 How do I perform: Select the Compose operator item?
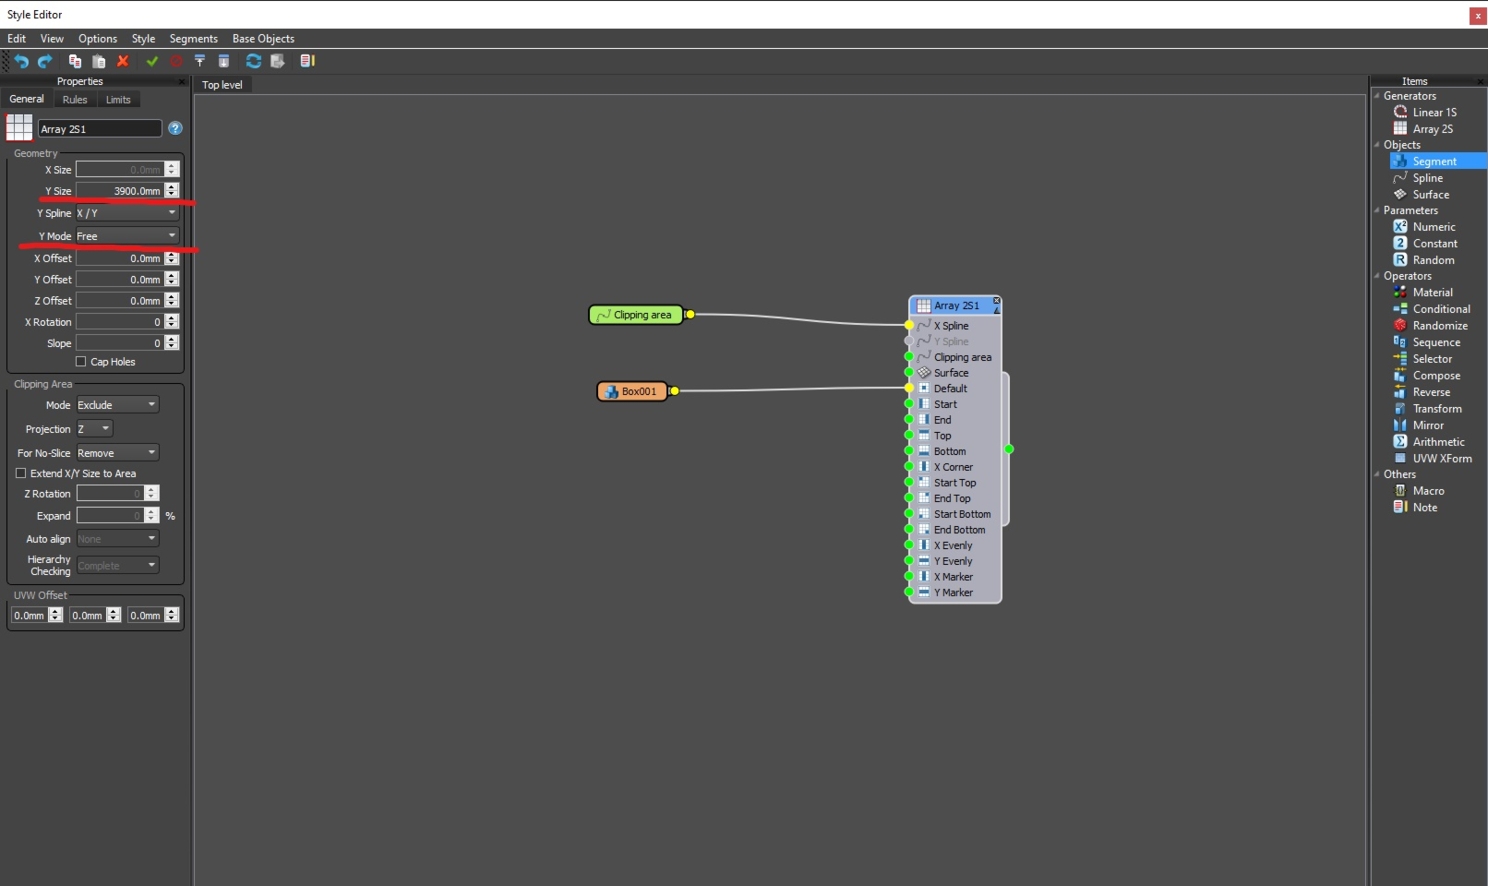coord(1436,376)
